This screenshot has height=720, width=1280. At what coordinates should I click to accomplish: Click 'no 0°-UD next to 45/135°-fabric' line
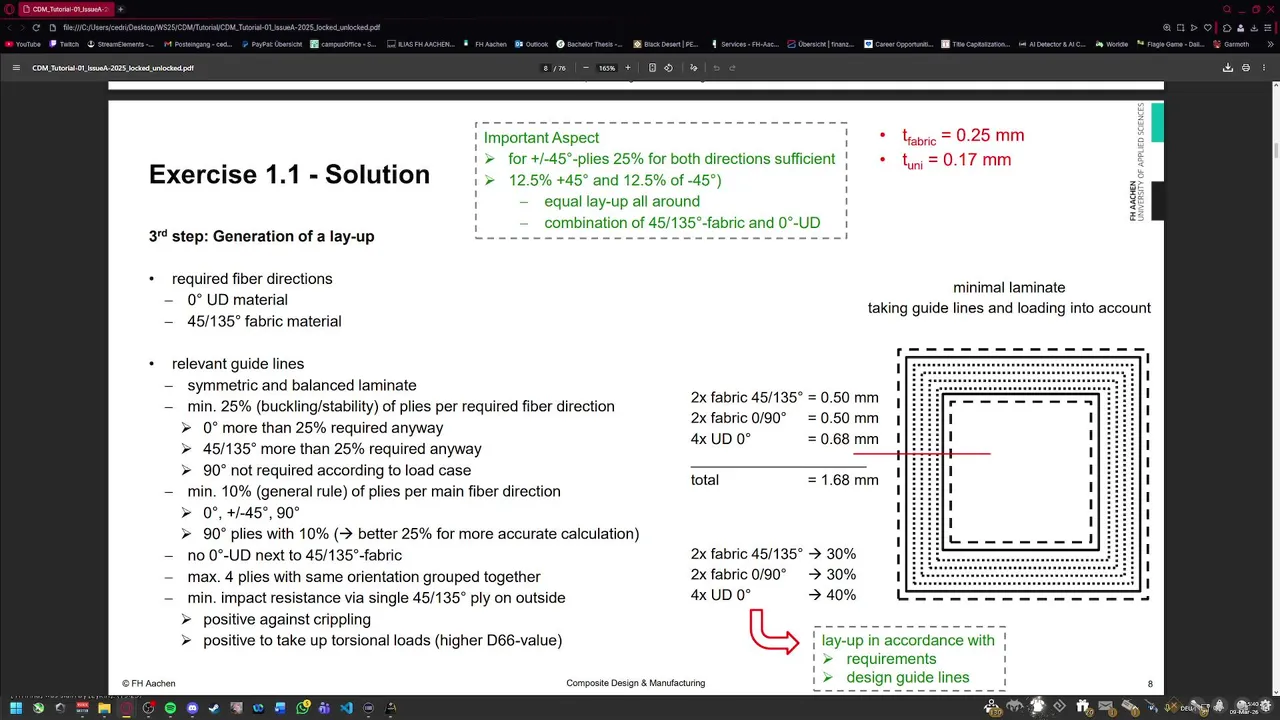294,555
